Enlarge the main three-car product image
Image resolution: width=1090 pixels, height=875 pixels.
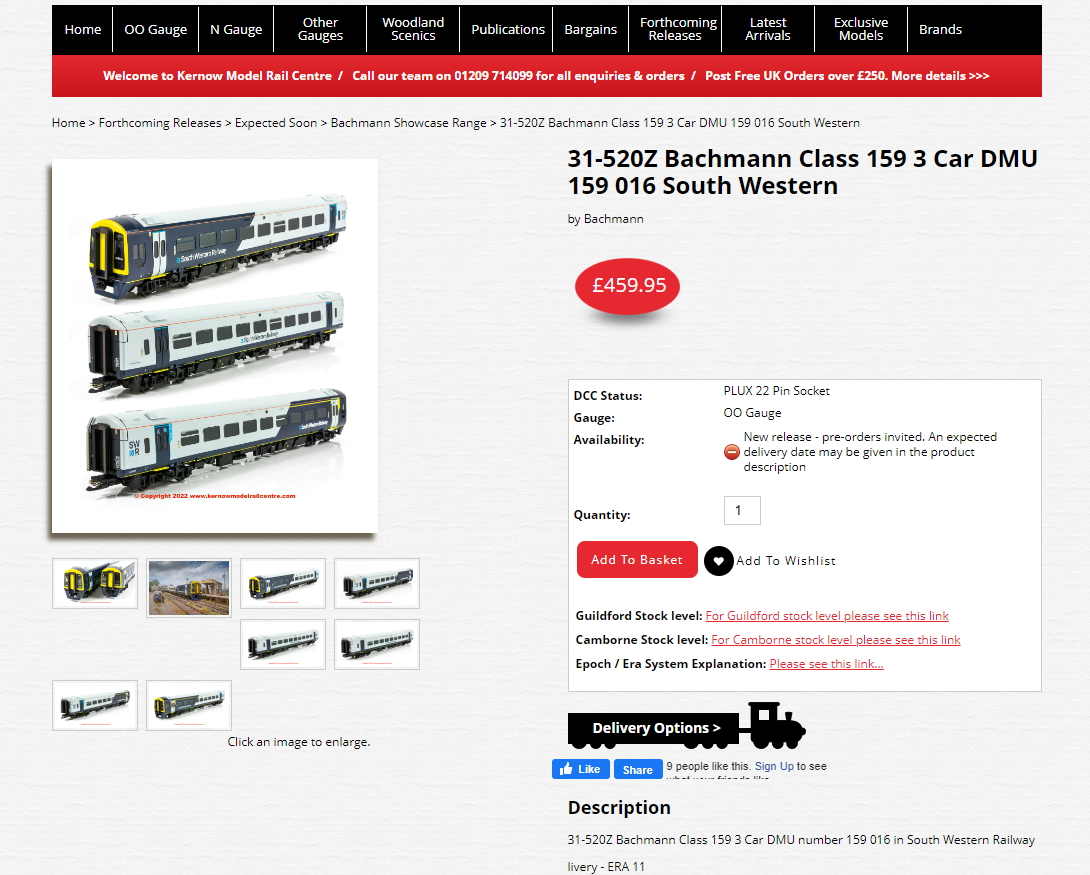point(215,346)
